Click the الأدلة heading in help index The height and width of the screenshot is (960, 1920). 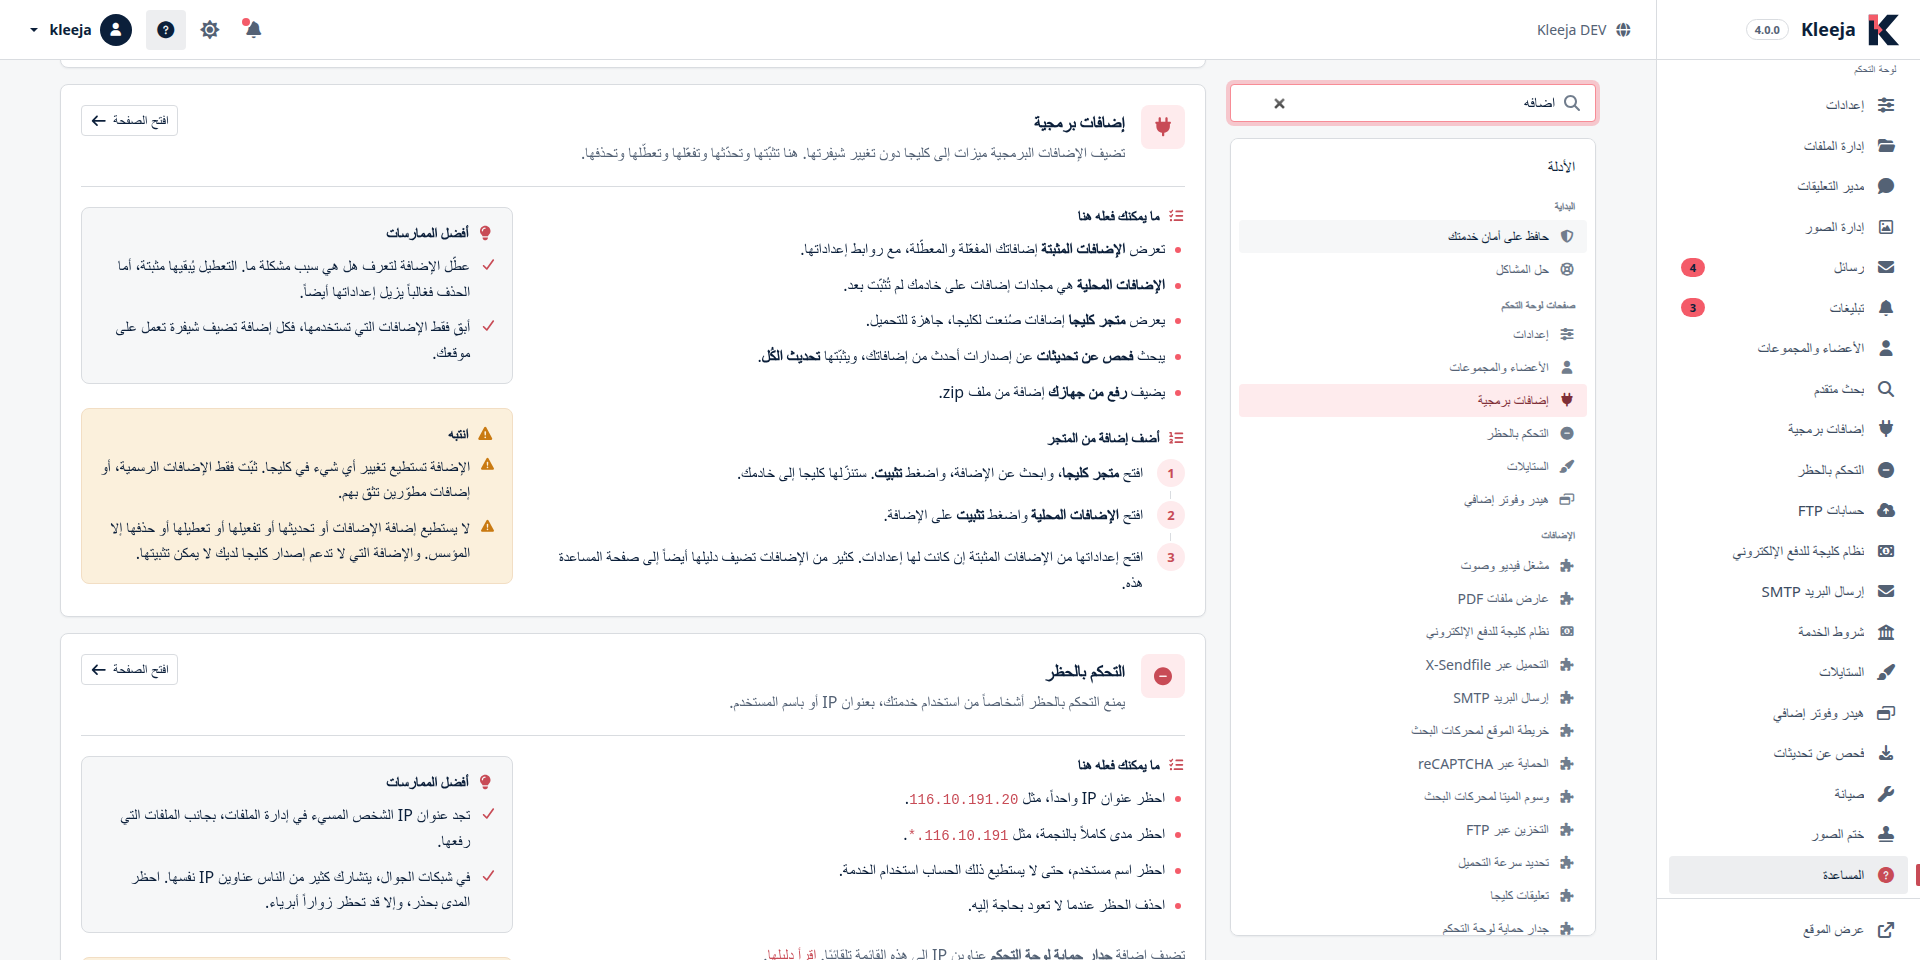(1561, 166)
